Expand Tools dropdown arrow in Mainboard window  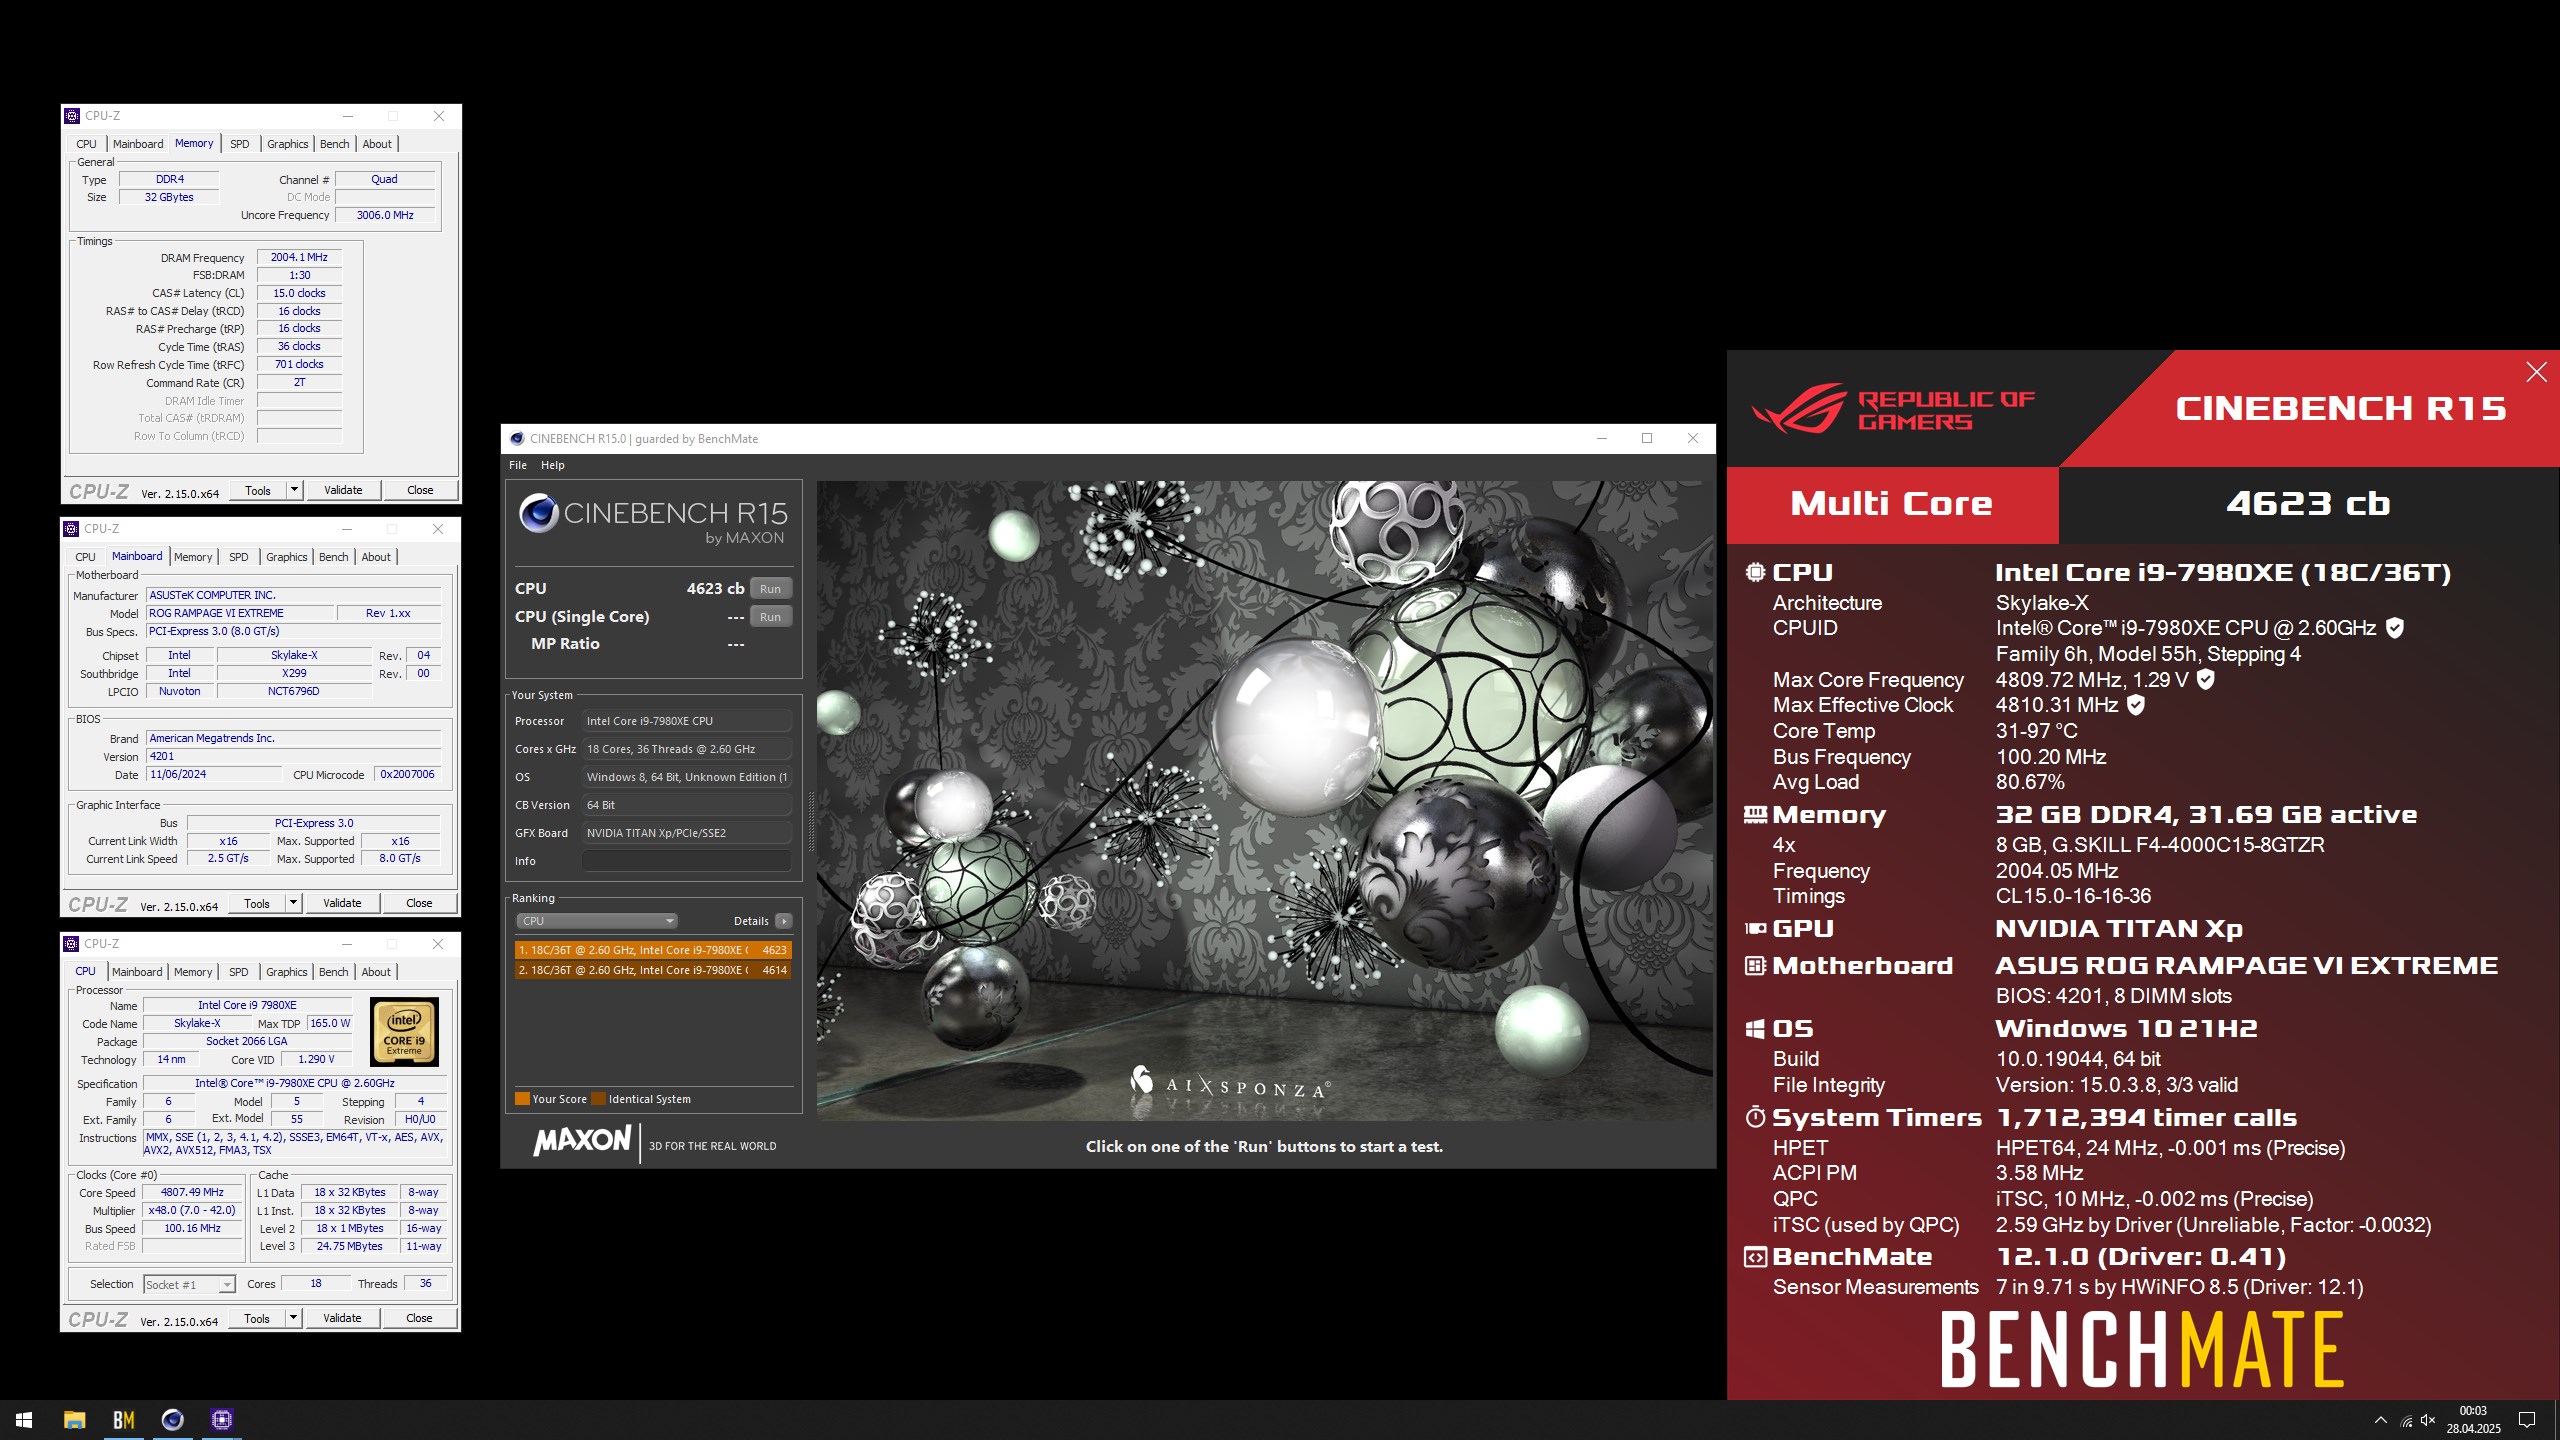click(x=293, y=903)
